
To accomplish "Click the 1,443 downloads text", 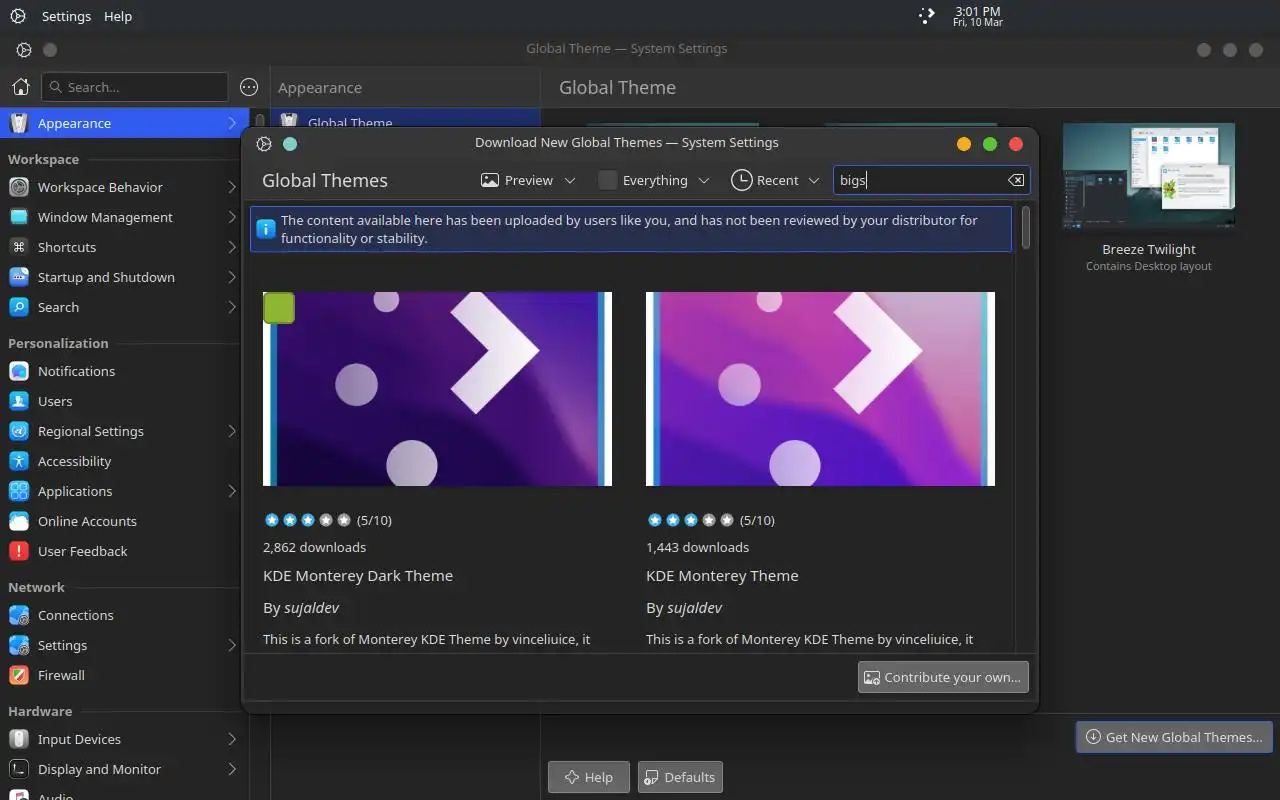I will 697,547.
